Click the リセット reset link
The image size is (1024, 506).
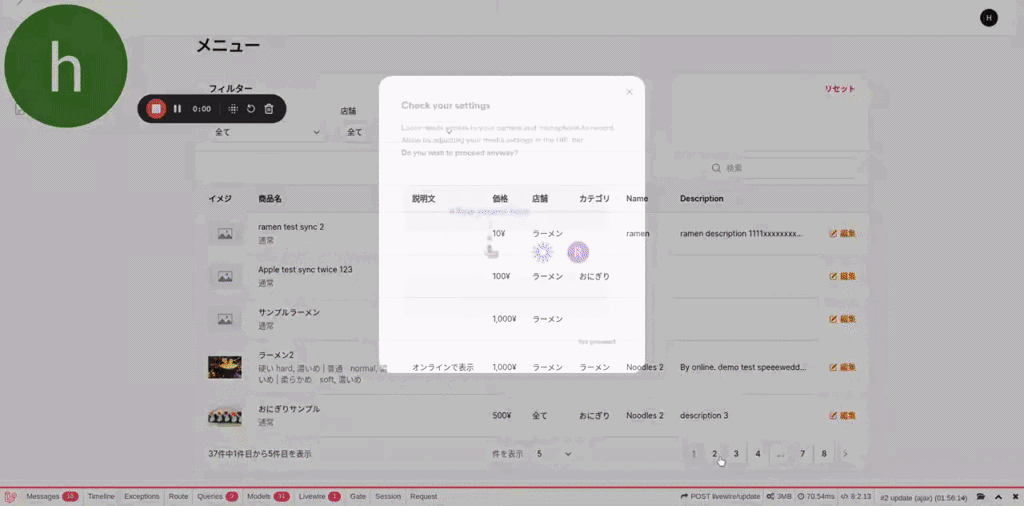[839, 89]
